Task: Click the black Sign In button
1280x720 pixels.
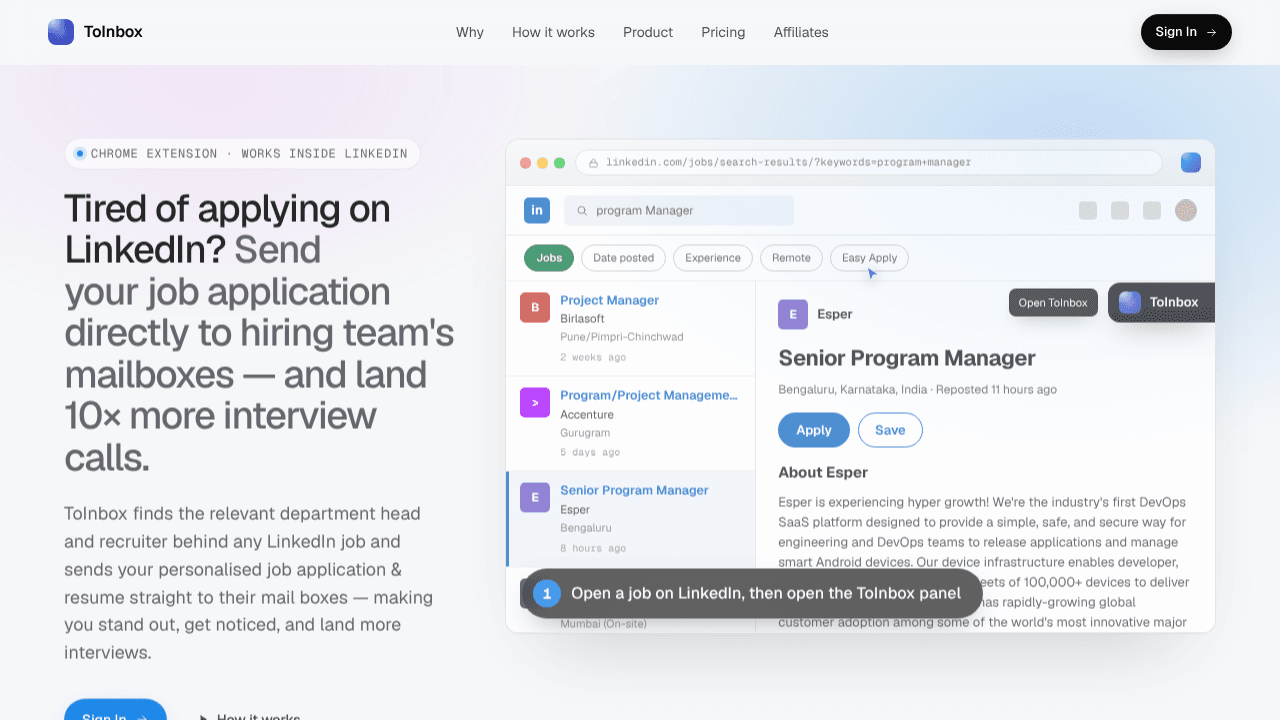Action: coord(1186,32)
